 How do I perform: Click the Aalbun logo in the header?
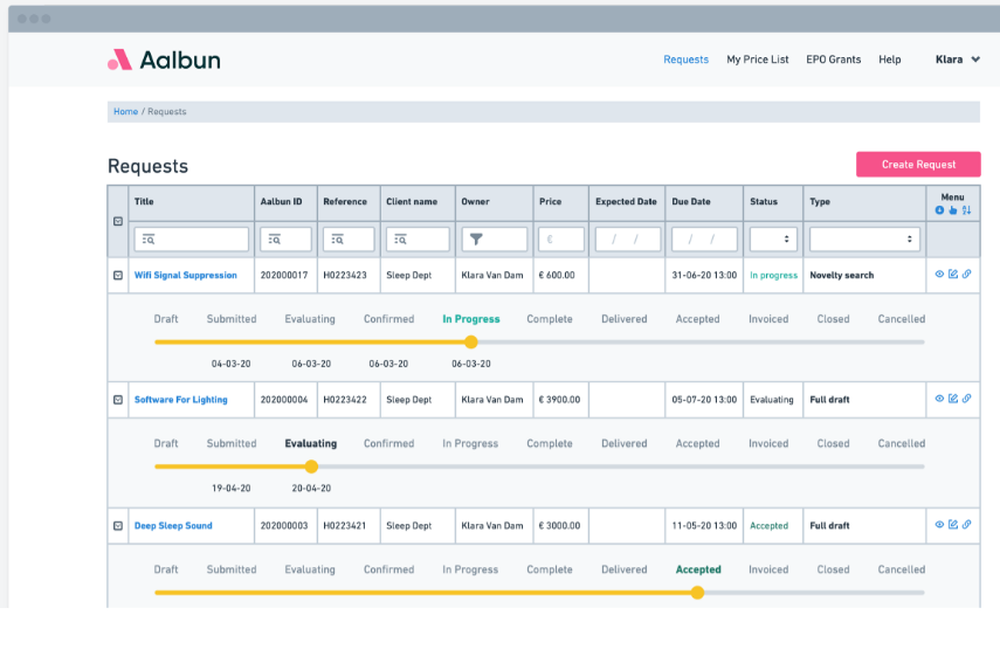[163, 58]
